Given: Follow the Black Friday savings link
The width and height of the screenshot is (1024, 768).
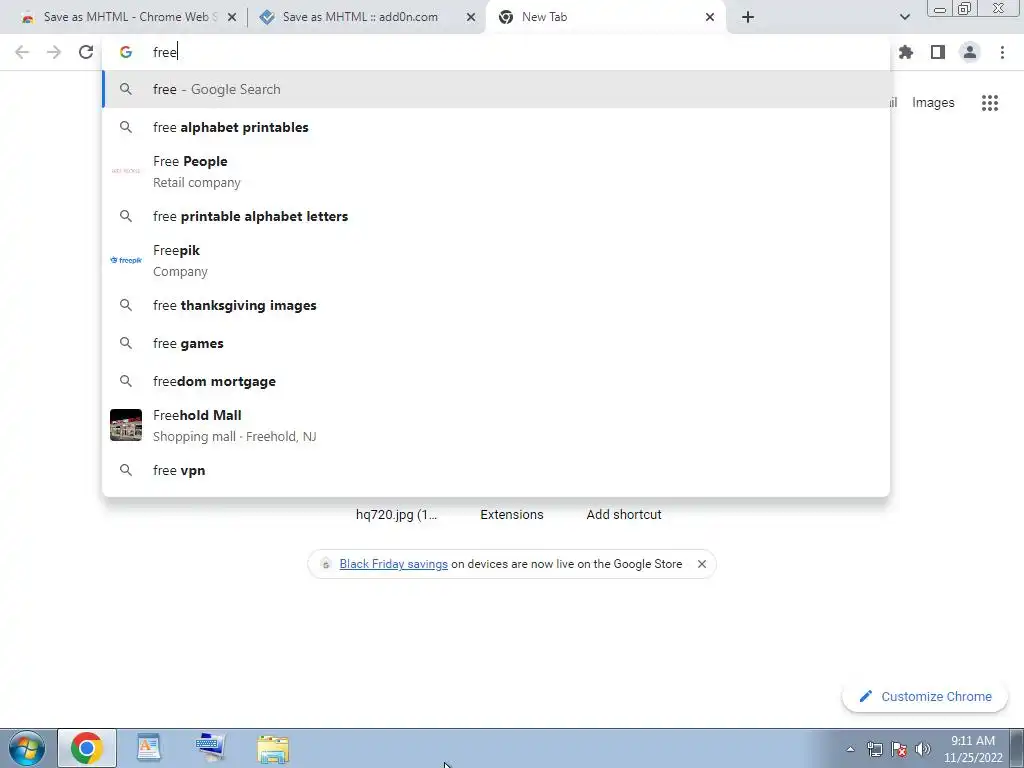Looking at the screenshot, I should pos(394,564).
